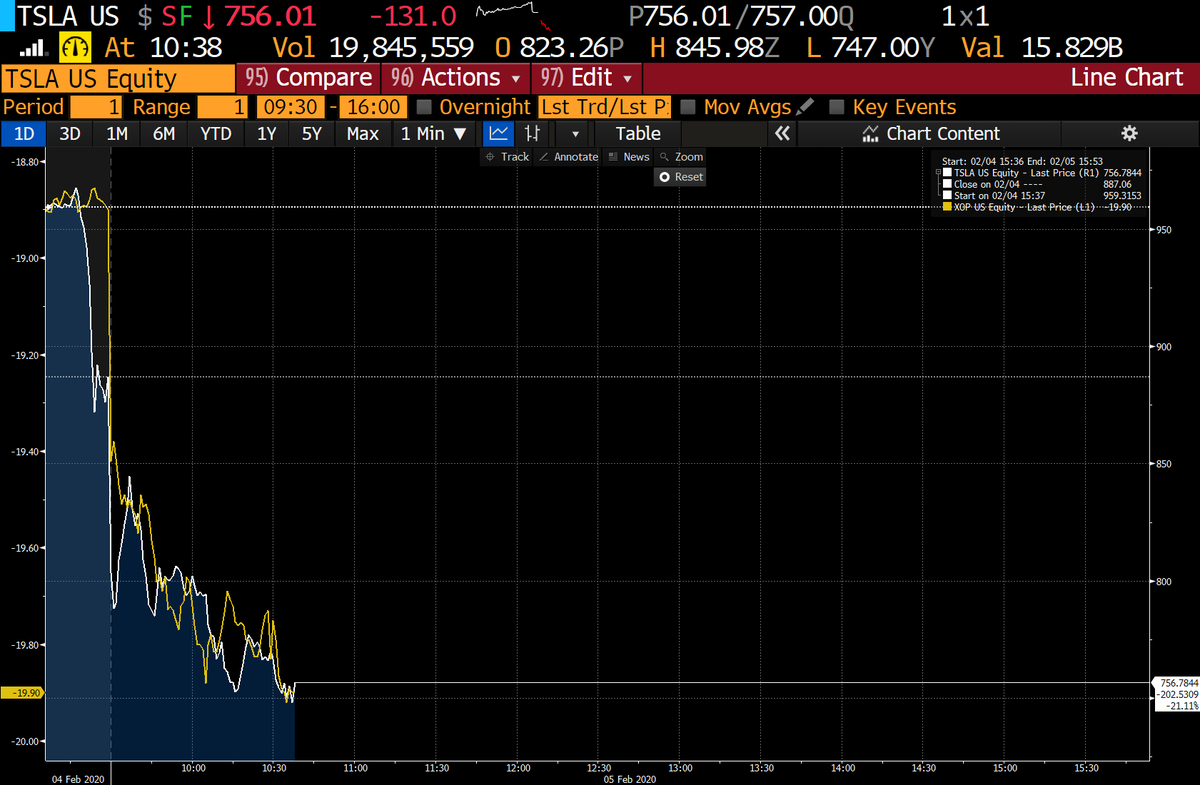Toggle the Mov Avgs checkbox
Screen dimensions: 1200x785
point(688,107)
